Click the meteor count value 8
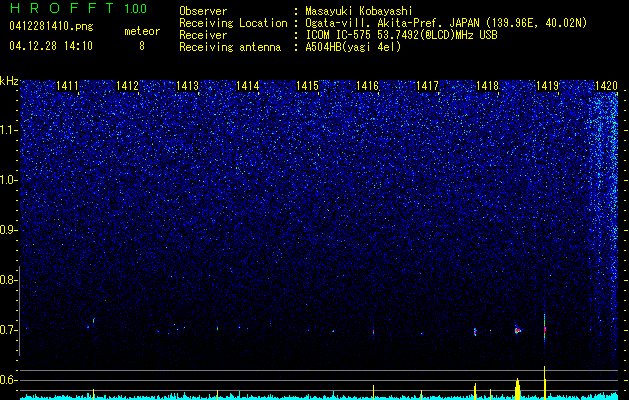Viewport: 629px width, 400px height. point(142,46)
